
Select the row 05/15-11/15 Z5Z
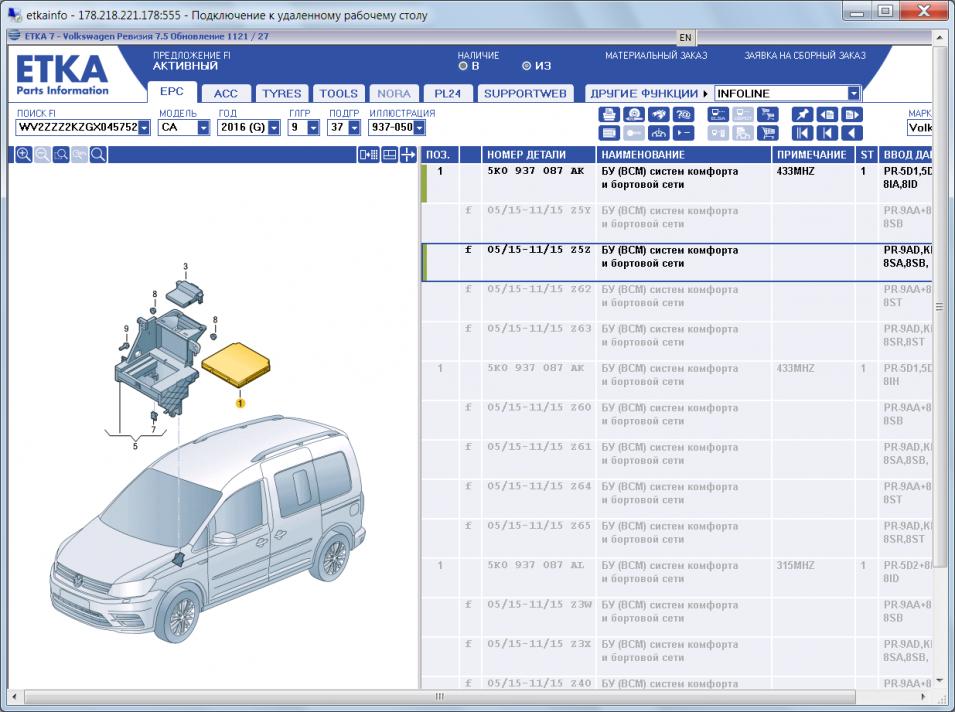[677, 263]
